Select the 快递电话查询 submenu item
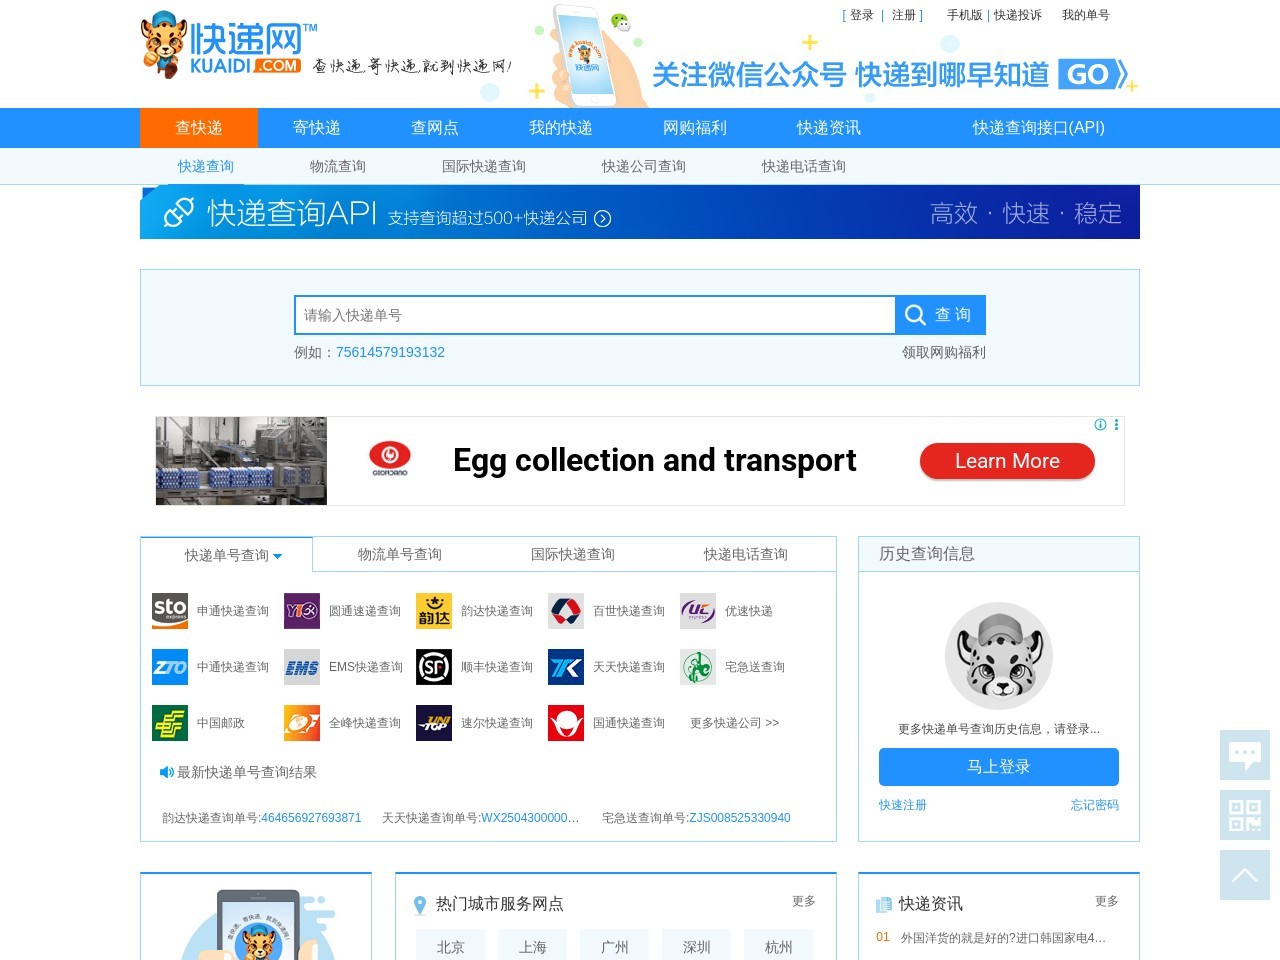The width and height of the screenshot is (1280, 960). coord(804,167)
